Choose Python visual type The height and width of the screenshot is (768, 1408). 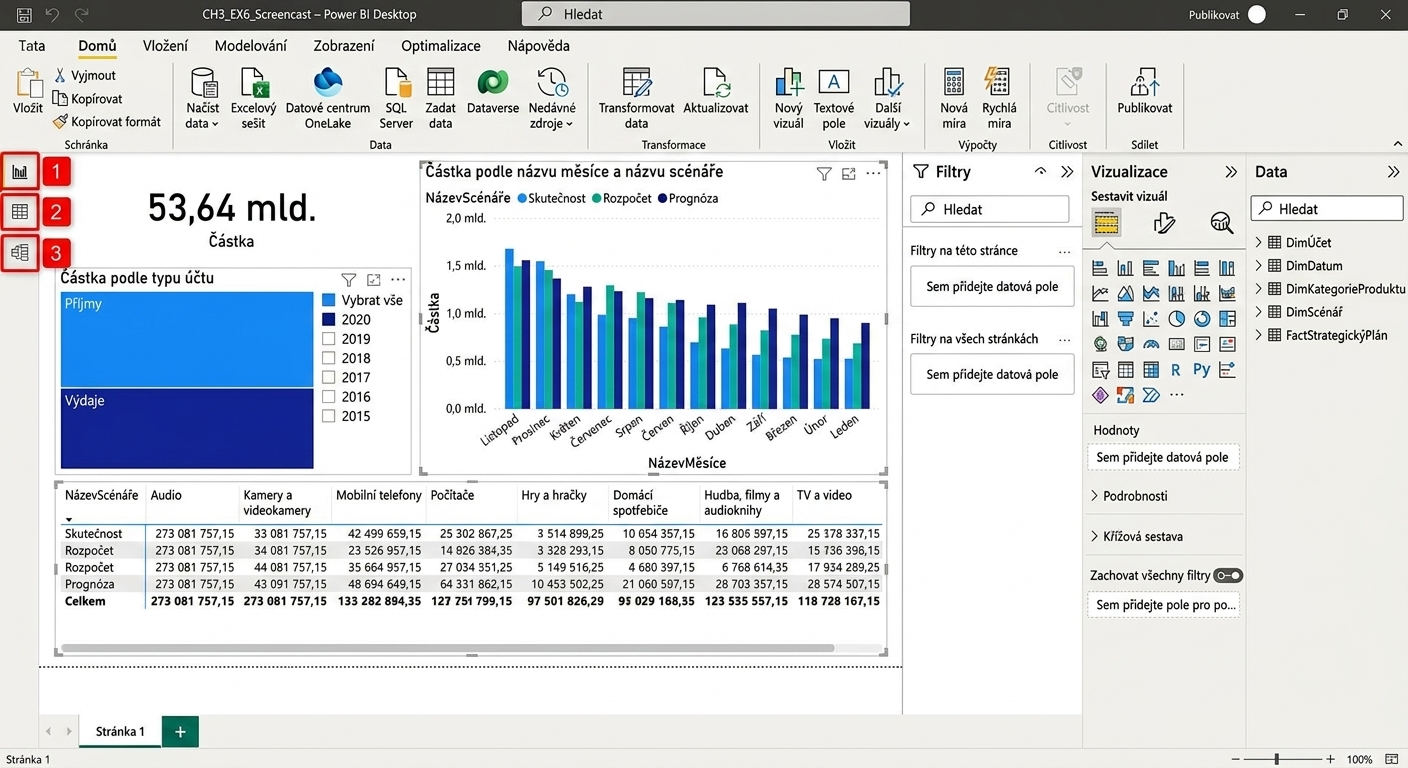(x=1202, y=369)
